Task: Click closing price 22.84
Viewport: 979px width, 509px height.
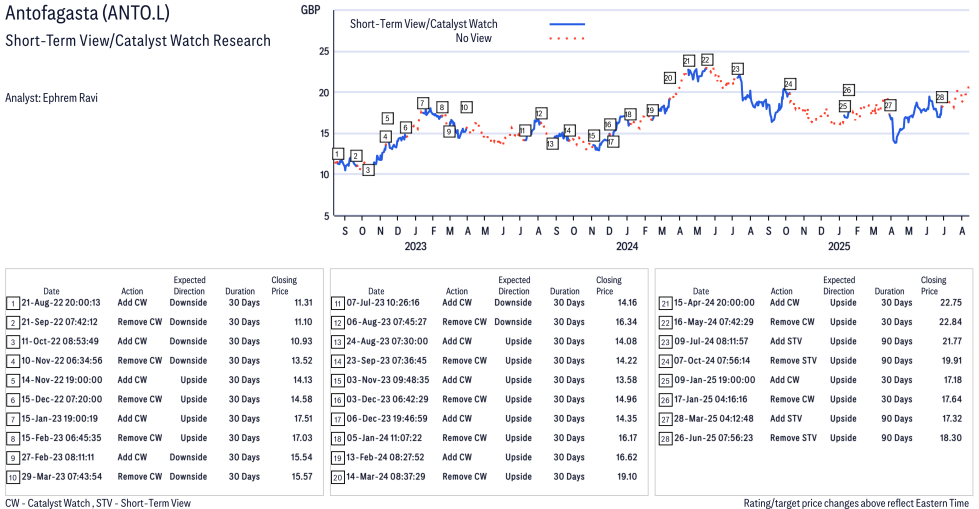Action: click(x=951, y=322)
